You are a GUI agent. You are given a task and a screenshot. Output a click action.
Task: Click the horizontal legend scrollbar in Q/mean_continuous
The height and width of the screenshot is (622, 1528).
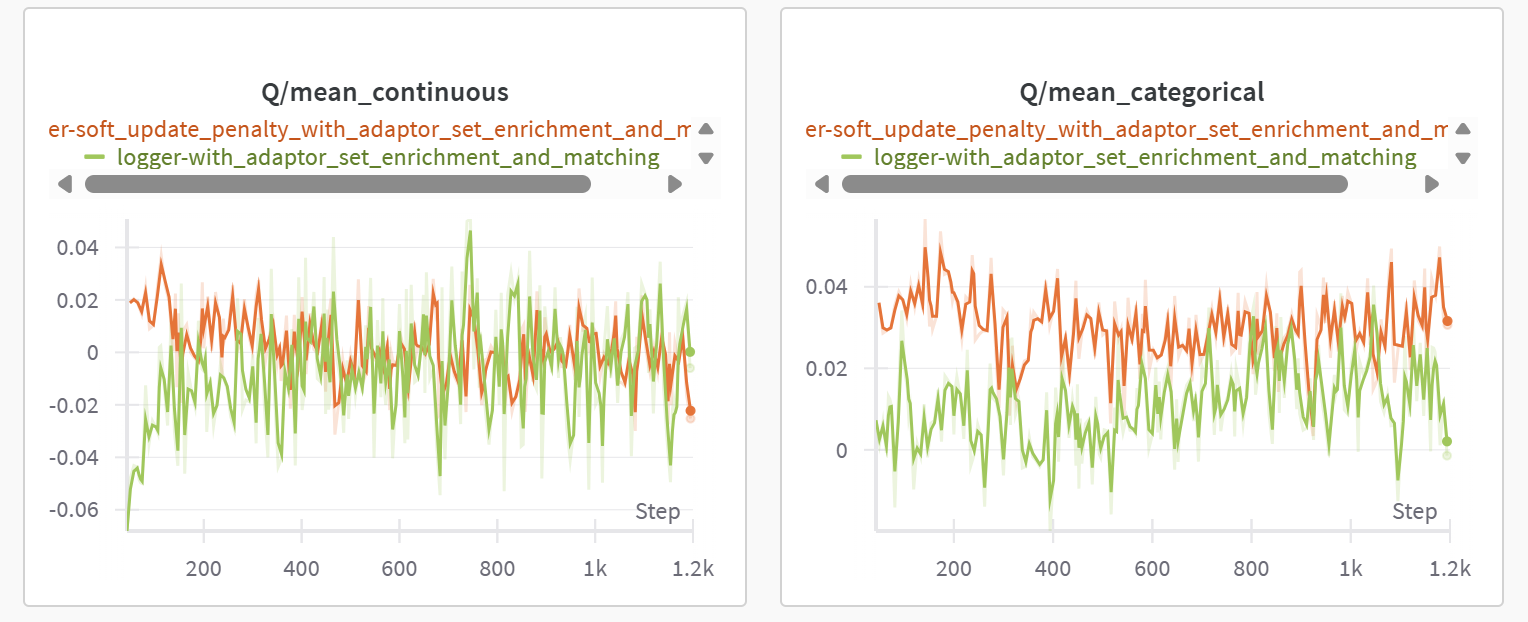click(x=338, y=184)
